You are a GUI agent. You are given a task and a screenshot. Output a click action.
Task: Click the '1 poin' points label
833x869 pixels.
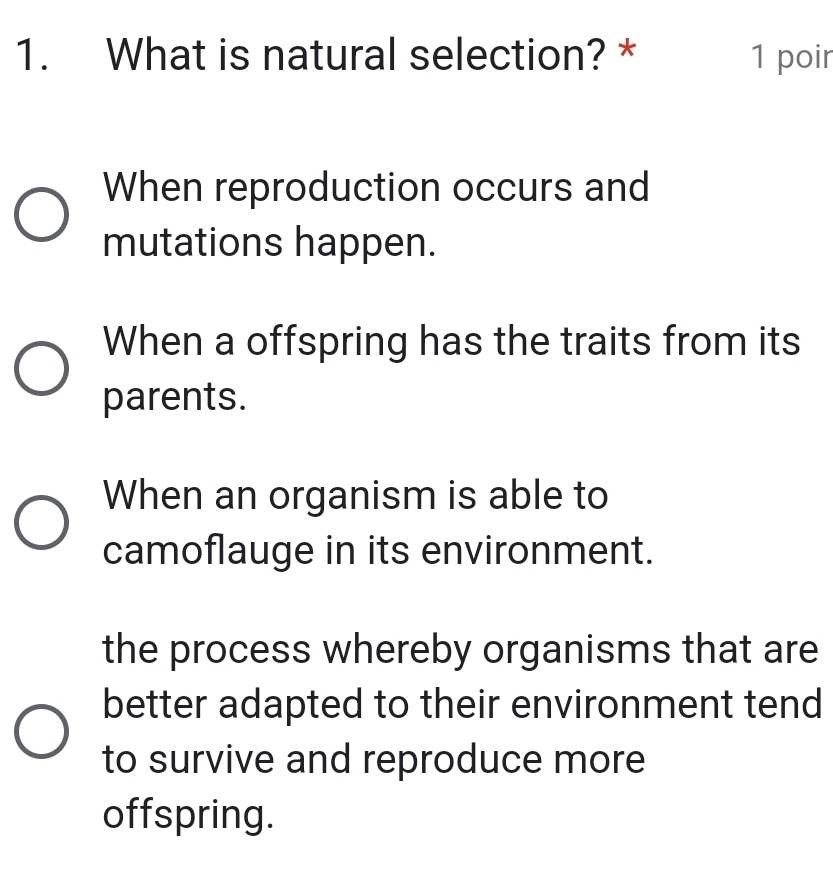(x=792, y=58)
